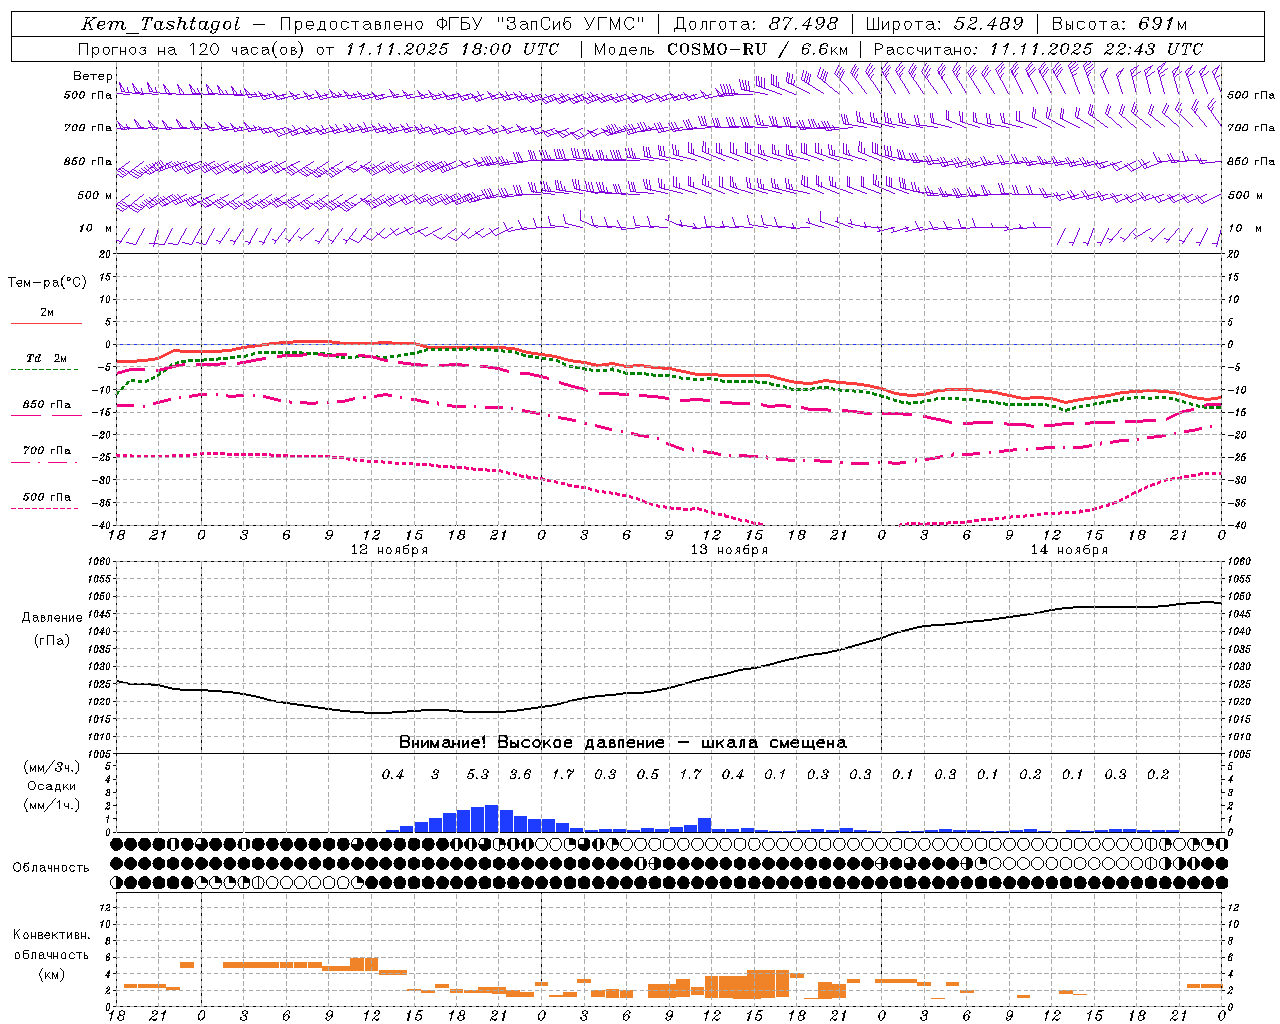1280x1024 pixels.
Task: Click 'Внимание! Высокое давление' warning text
Action: 531,742
